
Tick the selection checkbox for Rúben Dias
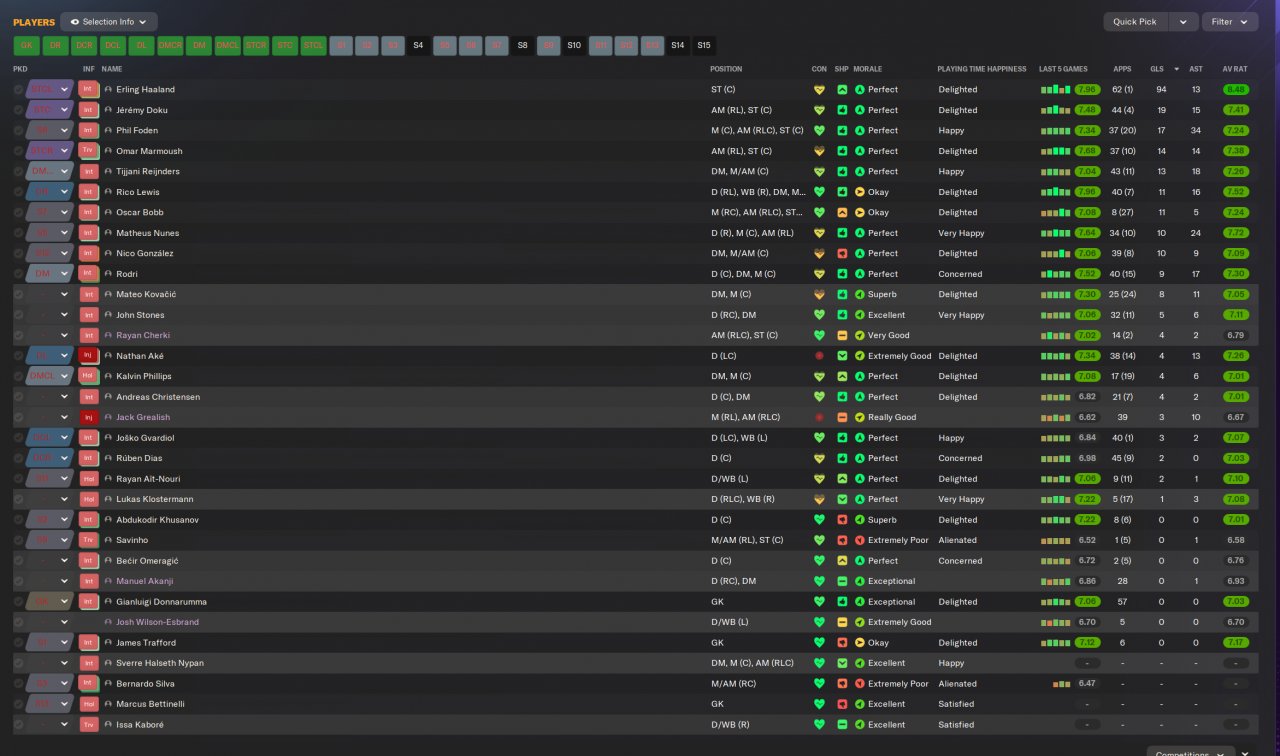tap(18, 458)
